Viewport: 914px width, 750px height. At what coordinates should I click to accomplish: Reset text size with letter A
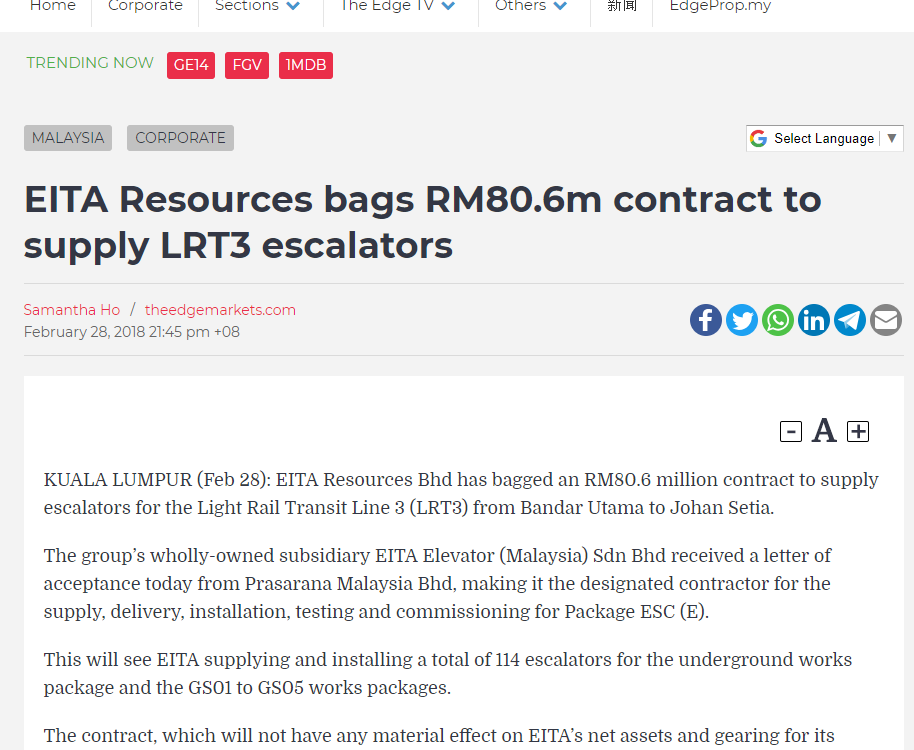tap(824, 431)
